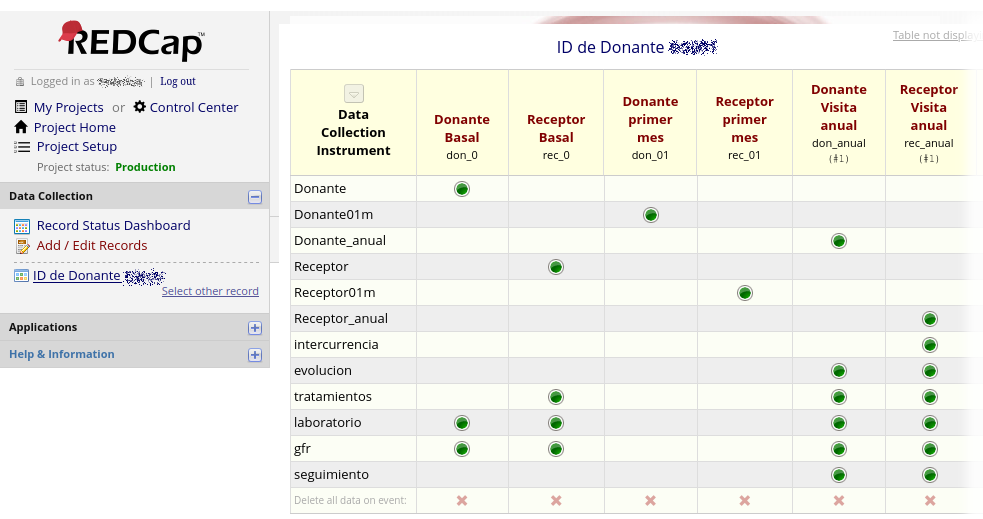This screenshot has width=983, height=519.
Task: Delete all data on the Donante Basal event
Action: [x=462, y=500]
